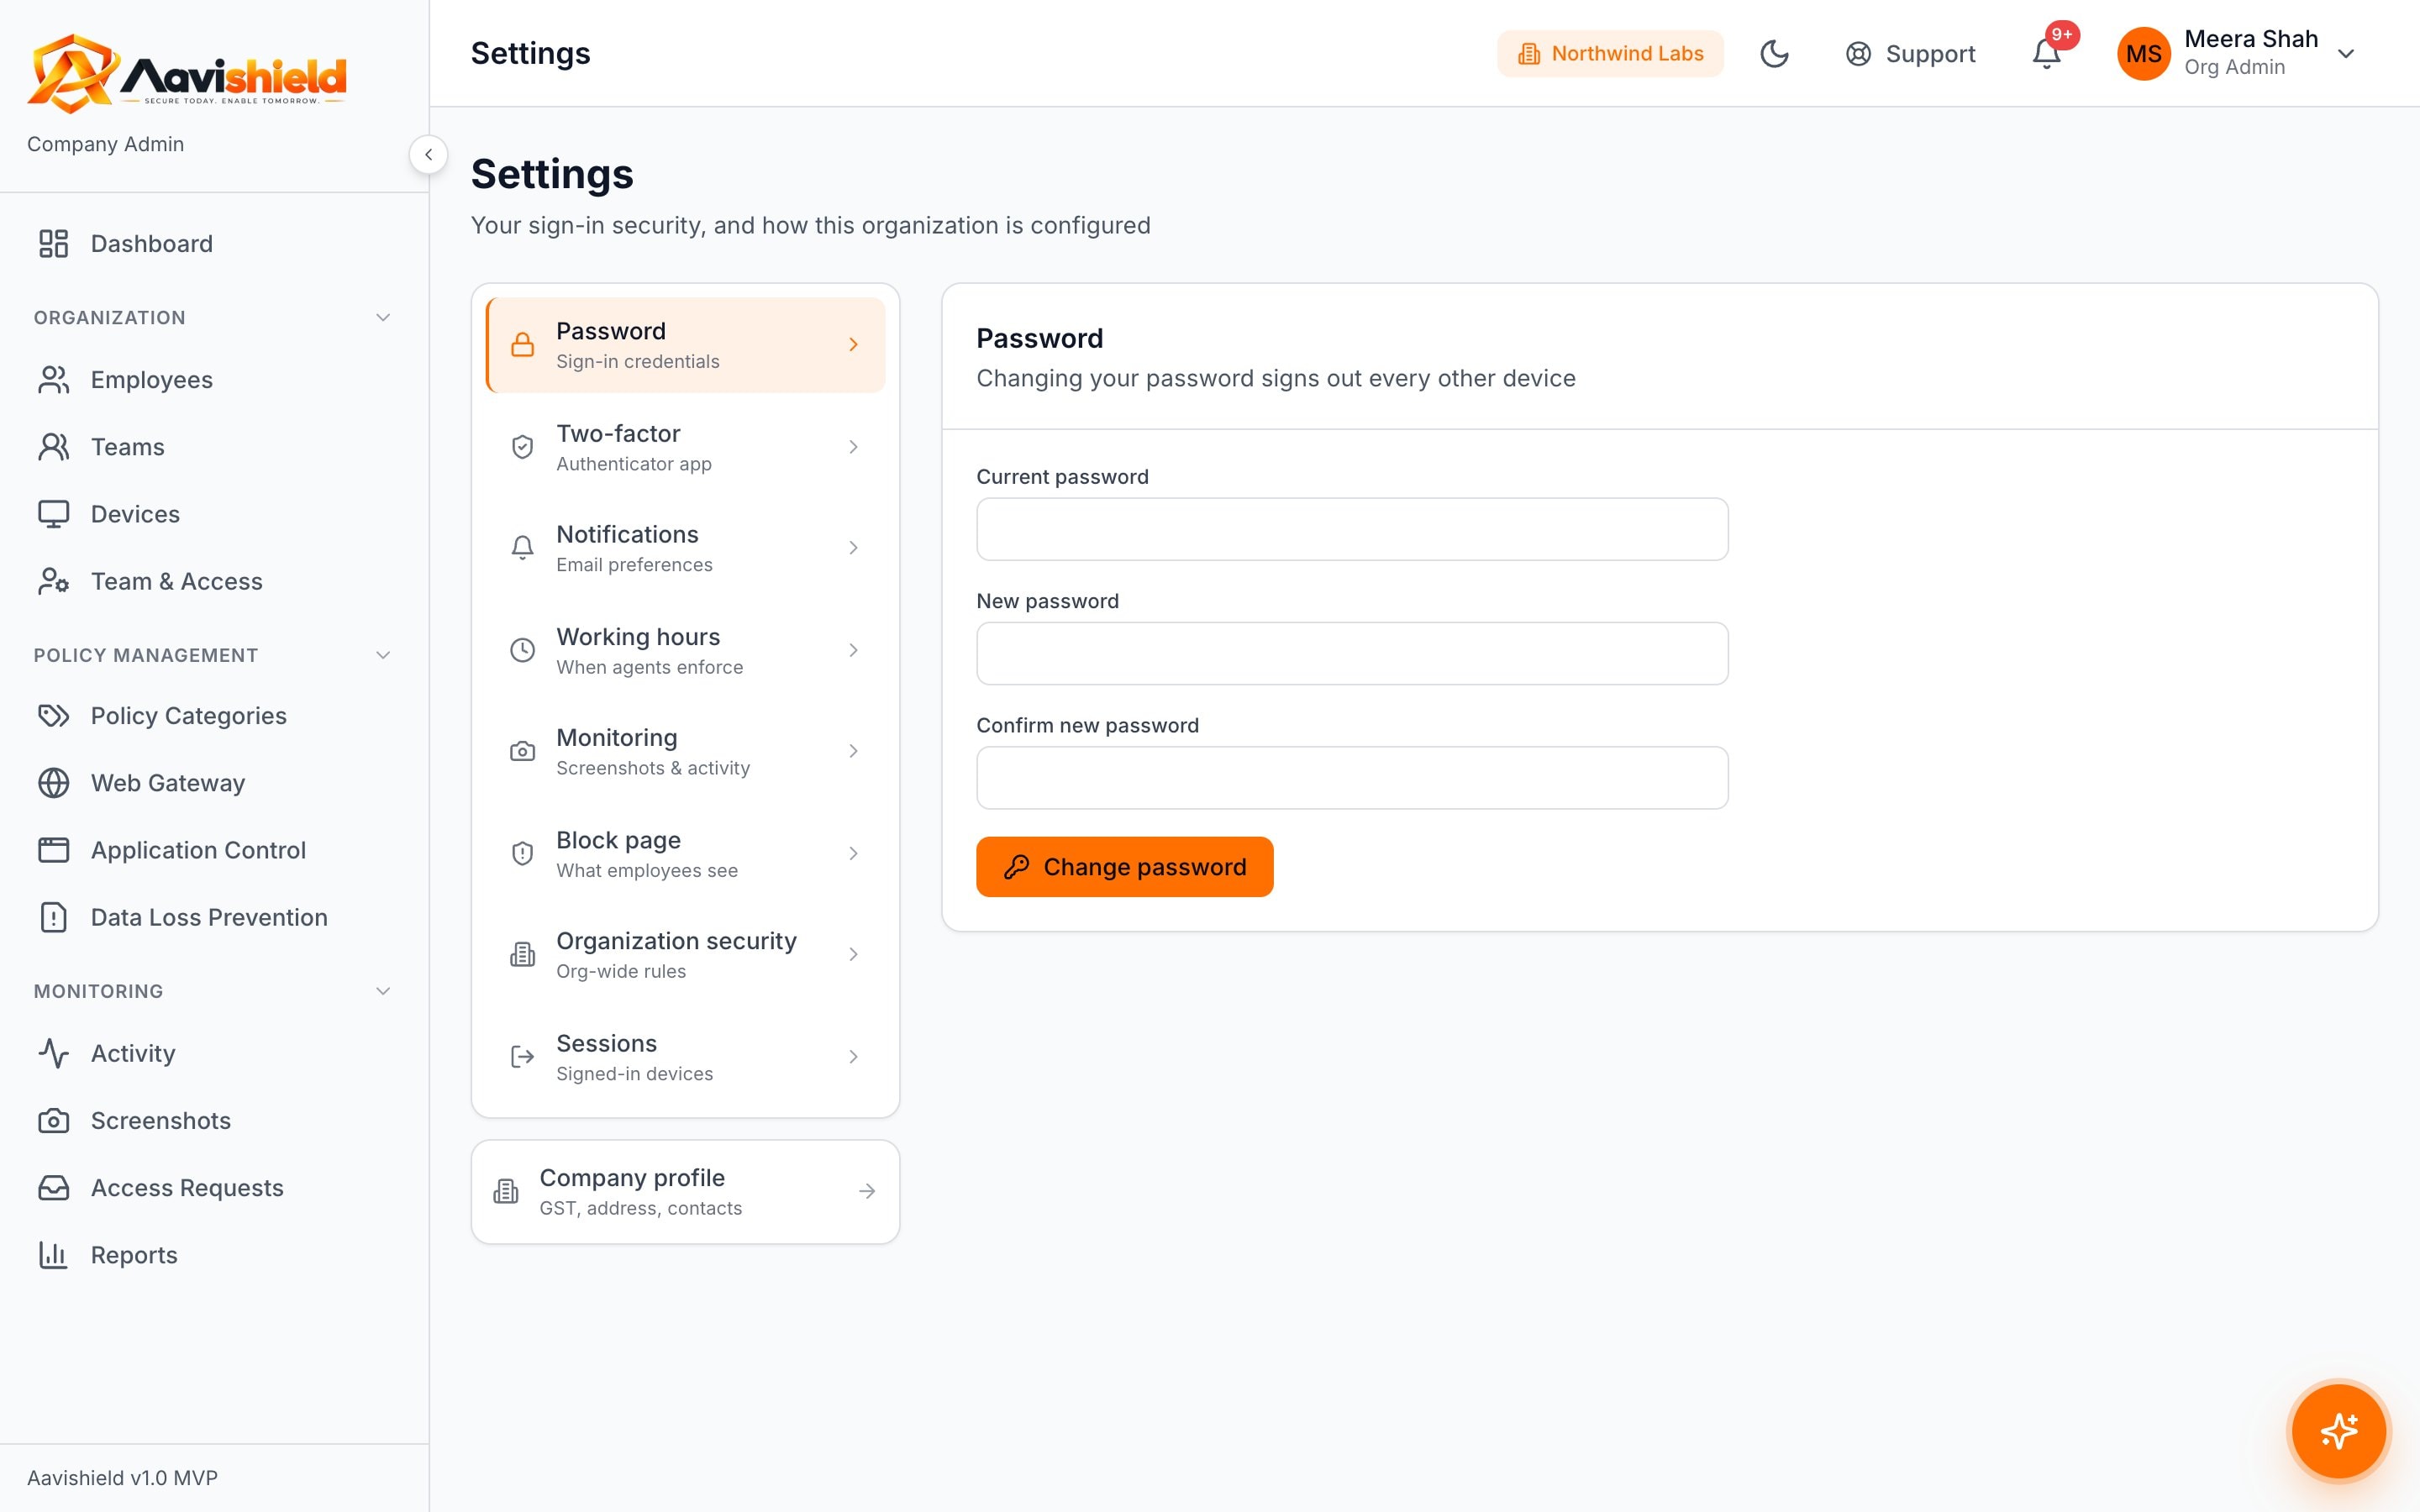Open the Teams section
The width and height of the screenshot is (2420, 1512).
214,447
